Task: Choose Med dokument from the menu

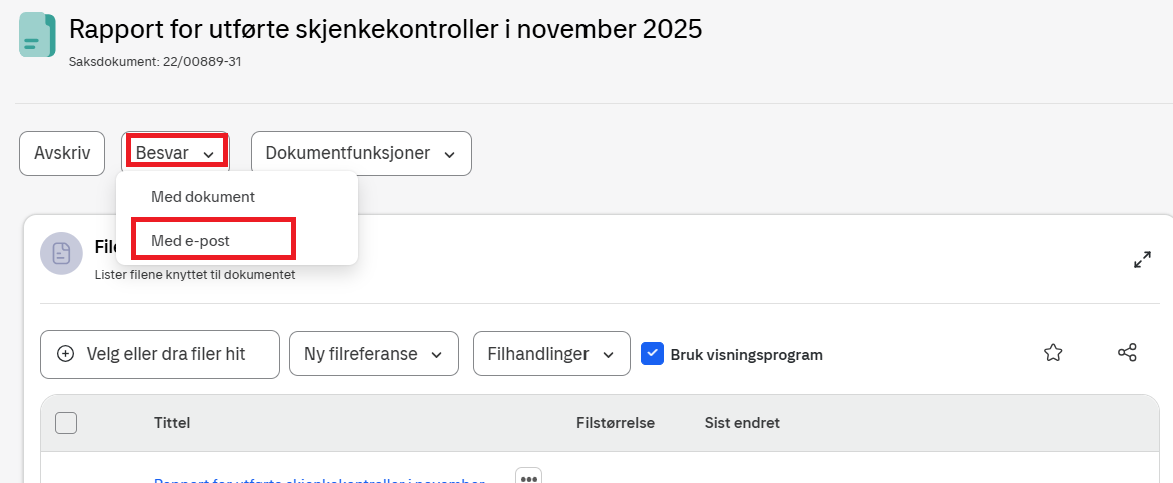Action: (203, 197)
